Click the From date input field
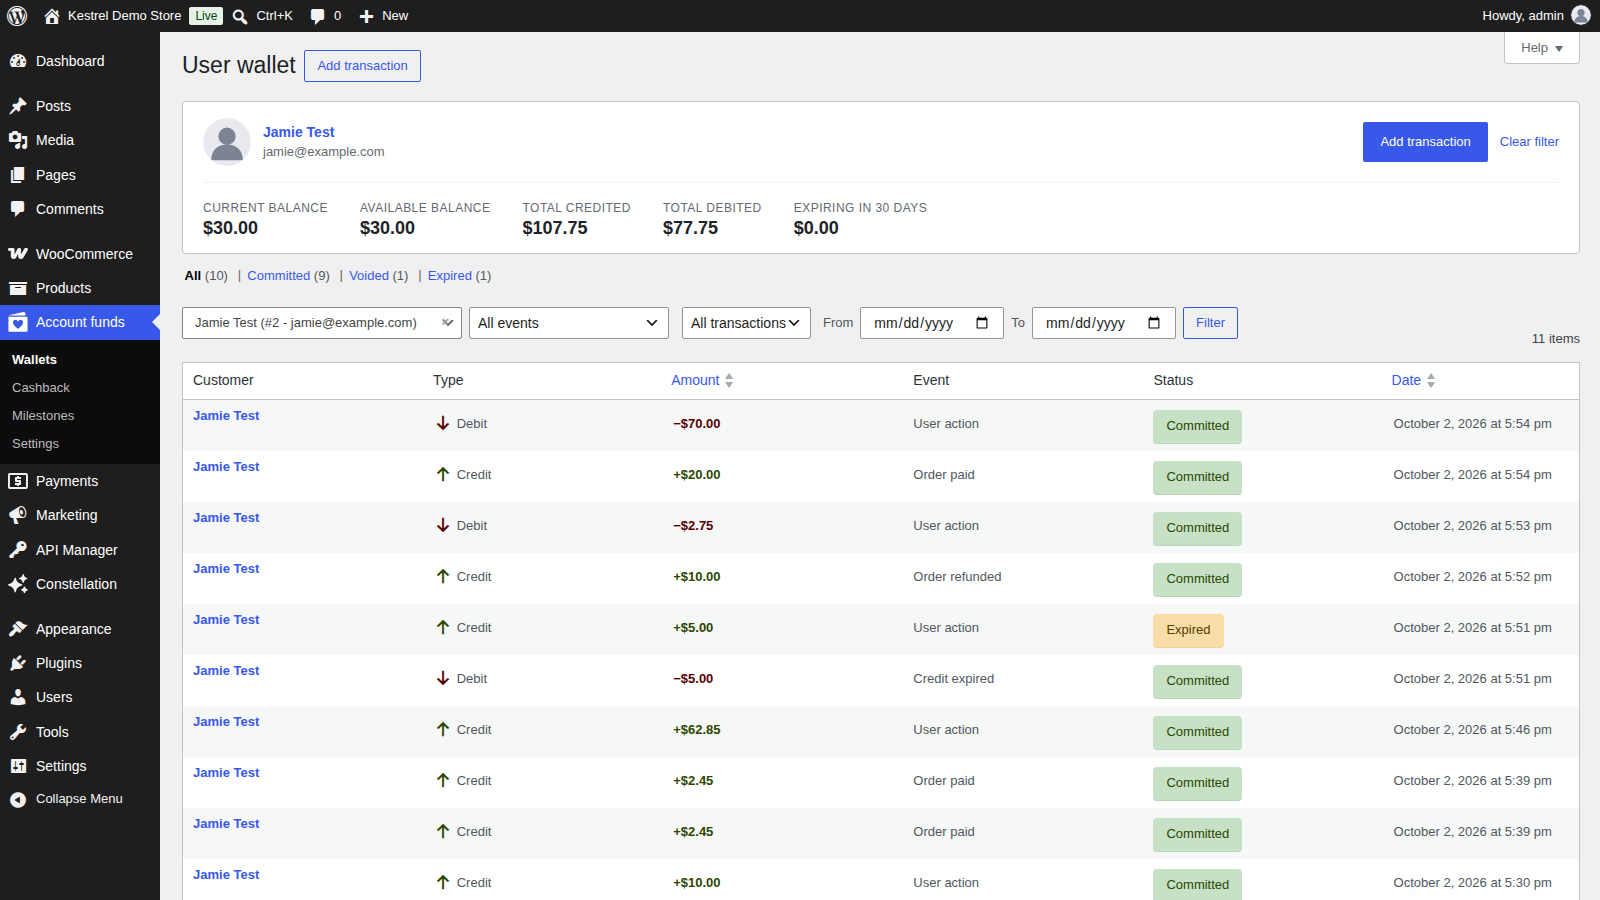 (x=931, y=323)
